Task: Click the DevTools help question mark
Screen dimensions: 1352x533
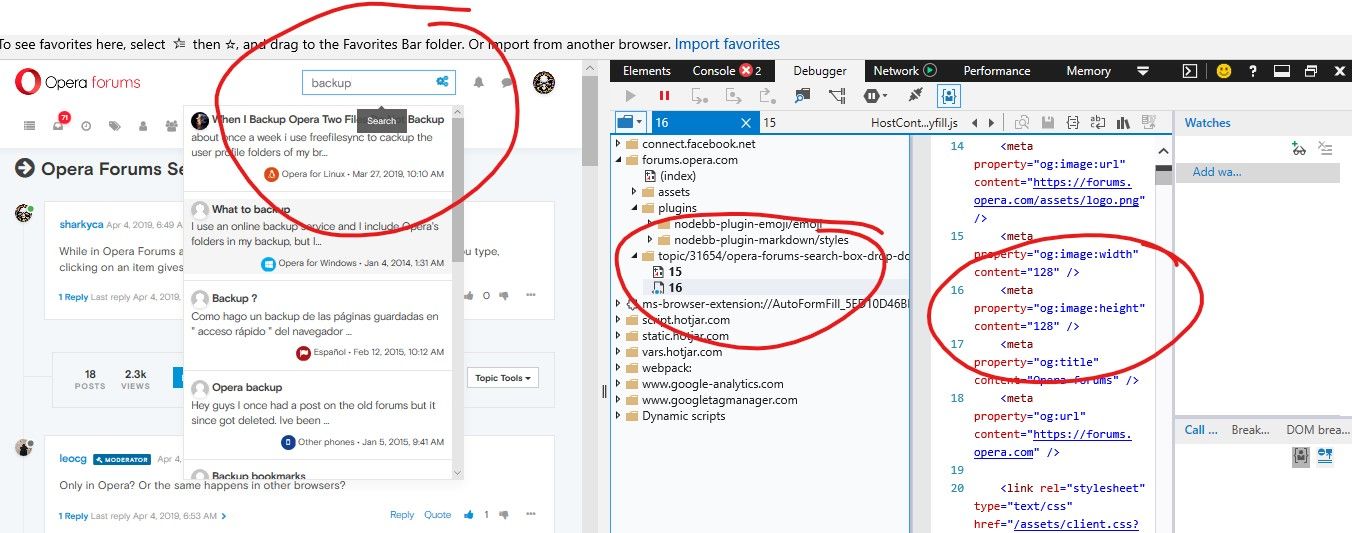Action: [x=1253, y=71]
